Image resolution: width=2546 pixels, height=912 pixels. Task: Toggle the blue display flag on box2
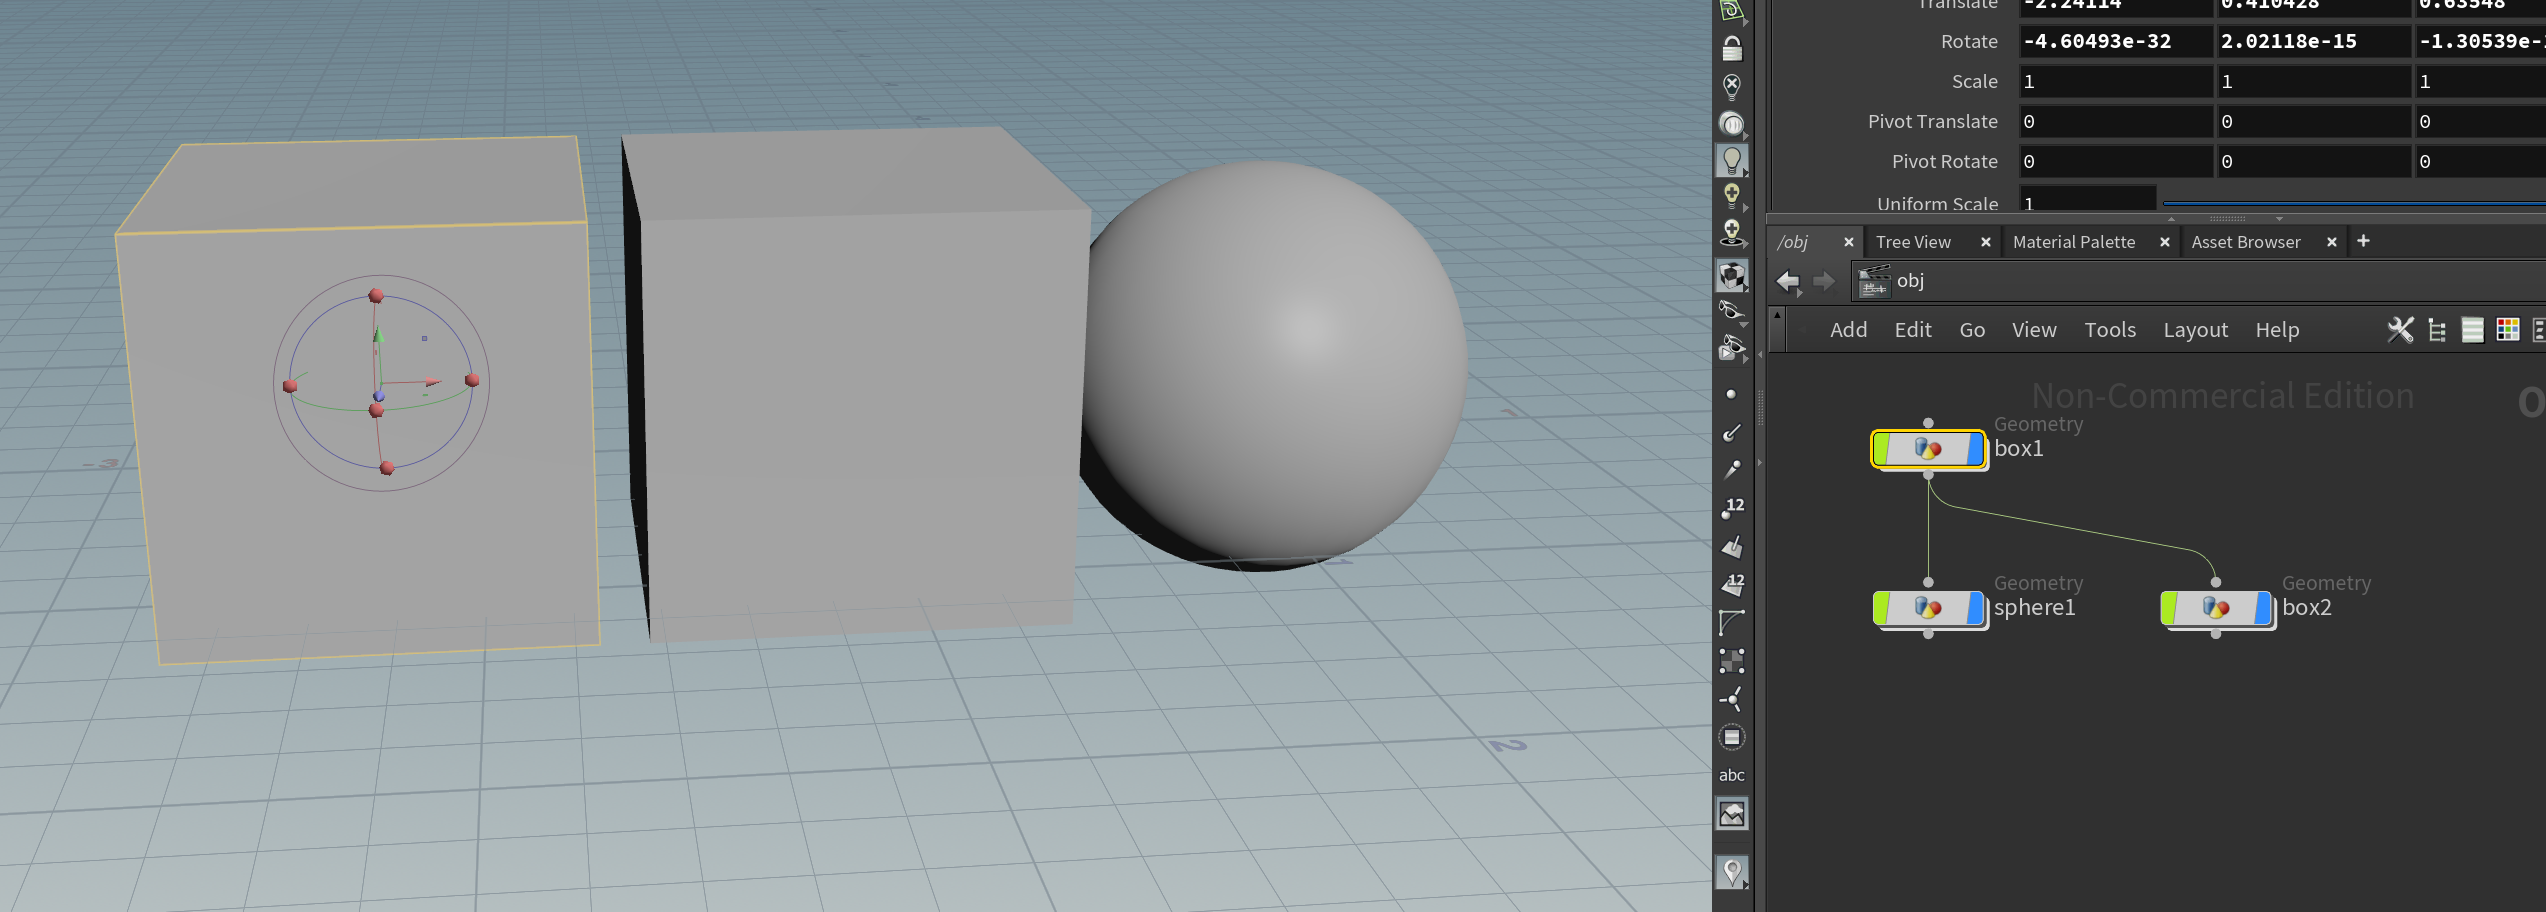click(2263, 608)
